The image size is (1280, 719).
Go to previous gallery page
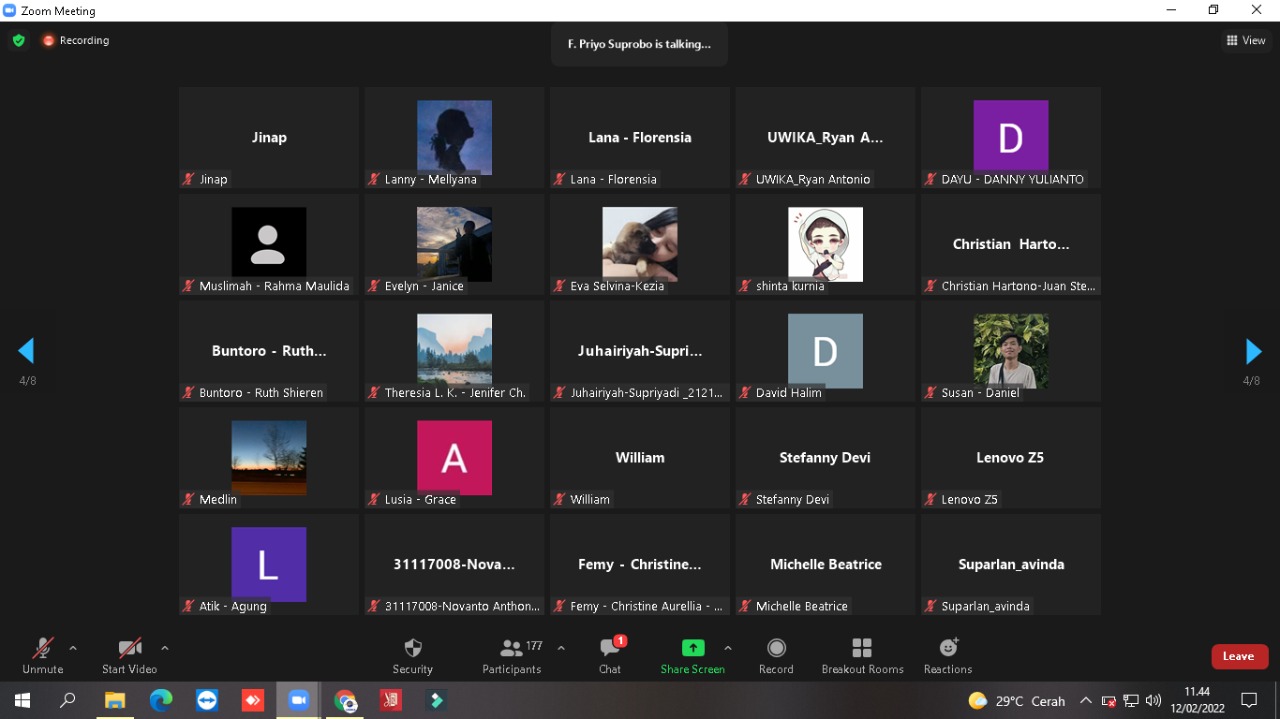(26, 351)
